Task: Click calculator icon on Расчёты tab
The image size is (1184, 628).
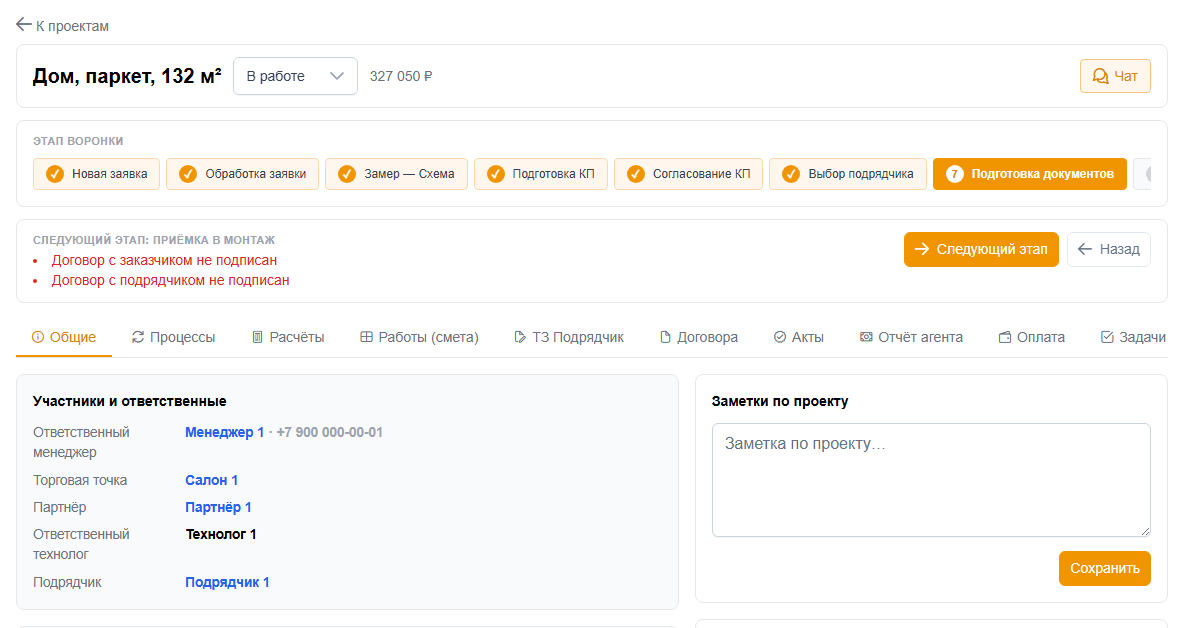Action: [x=257, y=337]
